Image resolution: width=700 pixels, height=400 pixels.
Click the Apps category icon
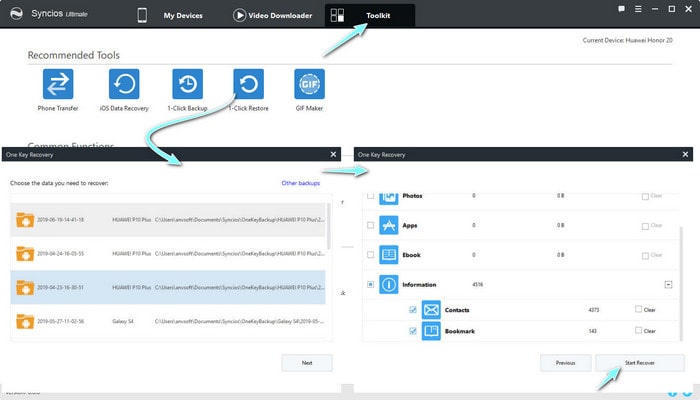click(388, 225)
